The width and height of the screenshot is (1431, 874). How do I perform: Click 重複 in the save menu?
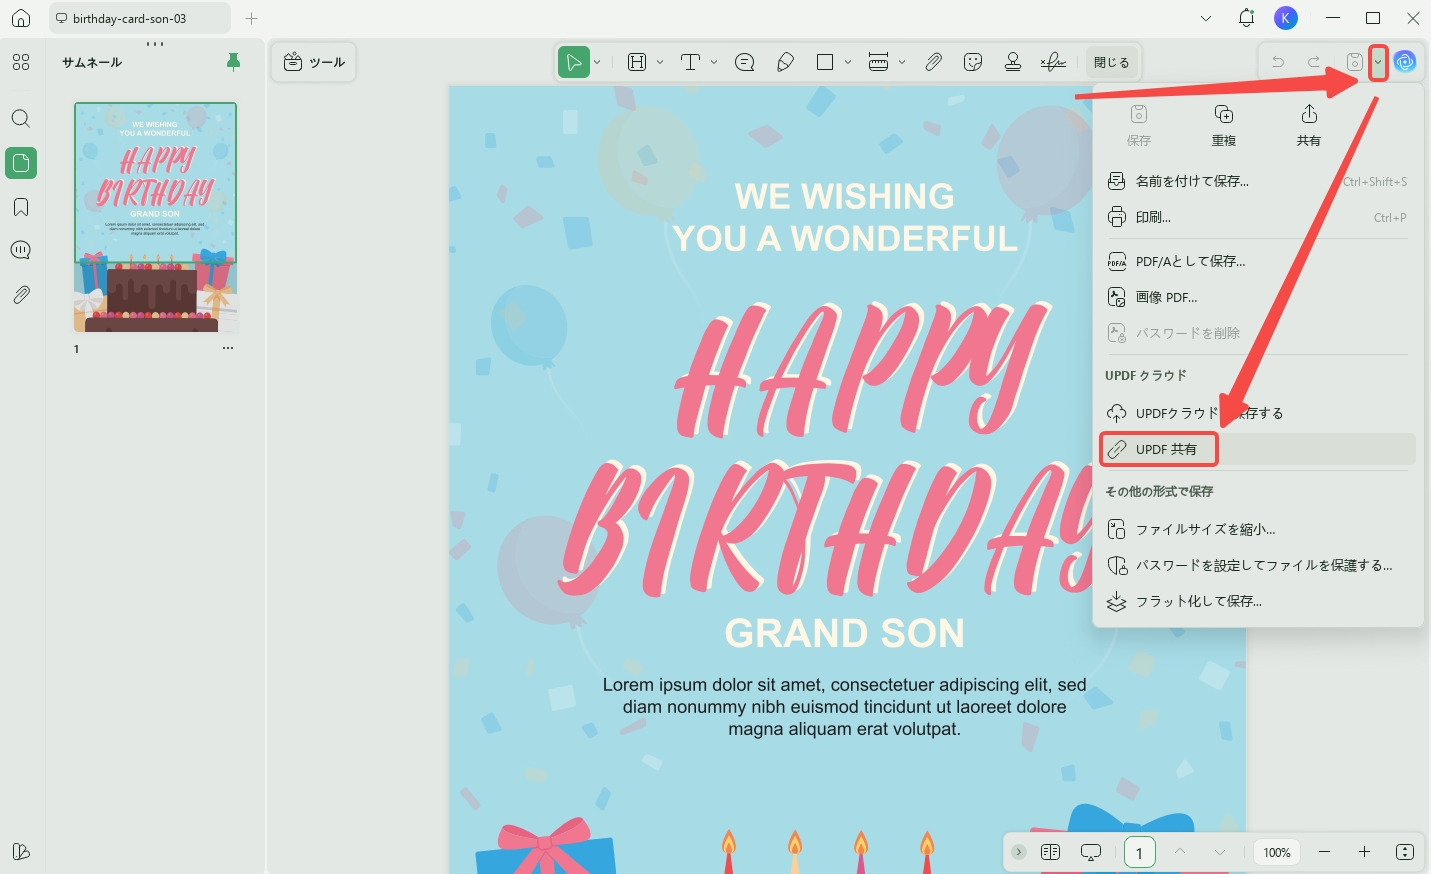click(1224, 126)
